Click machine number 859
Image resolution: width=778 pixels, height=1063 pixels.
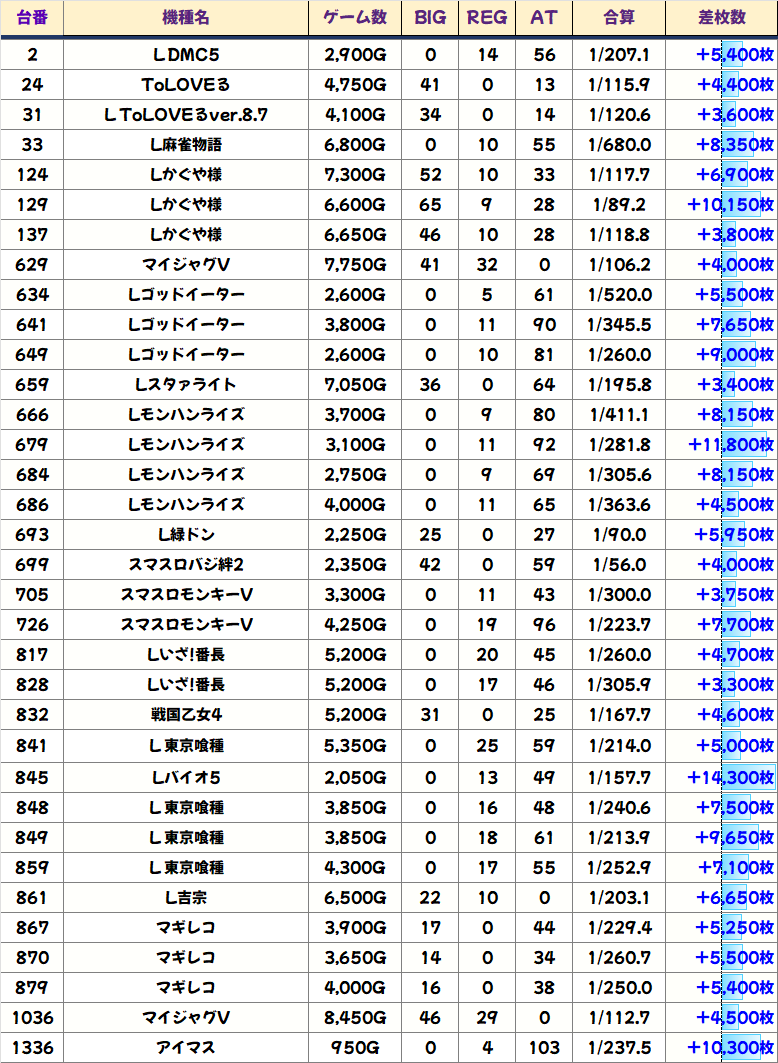32,868
